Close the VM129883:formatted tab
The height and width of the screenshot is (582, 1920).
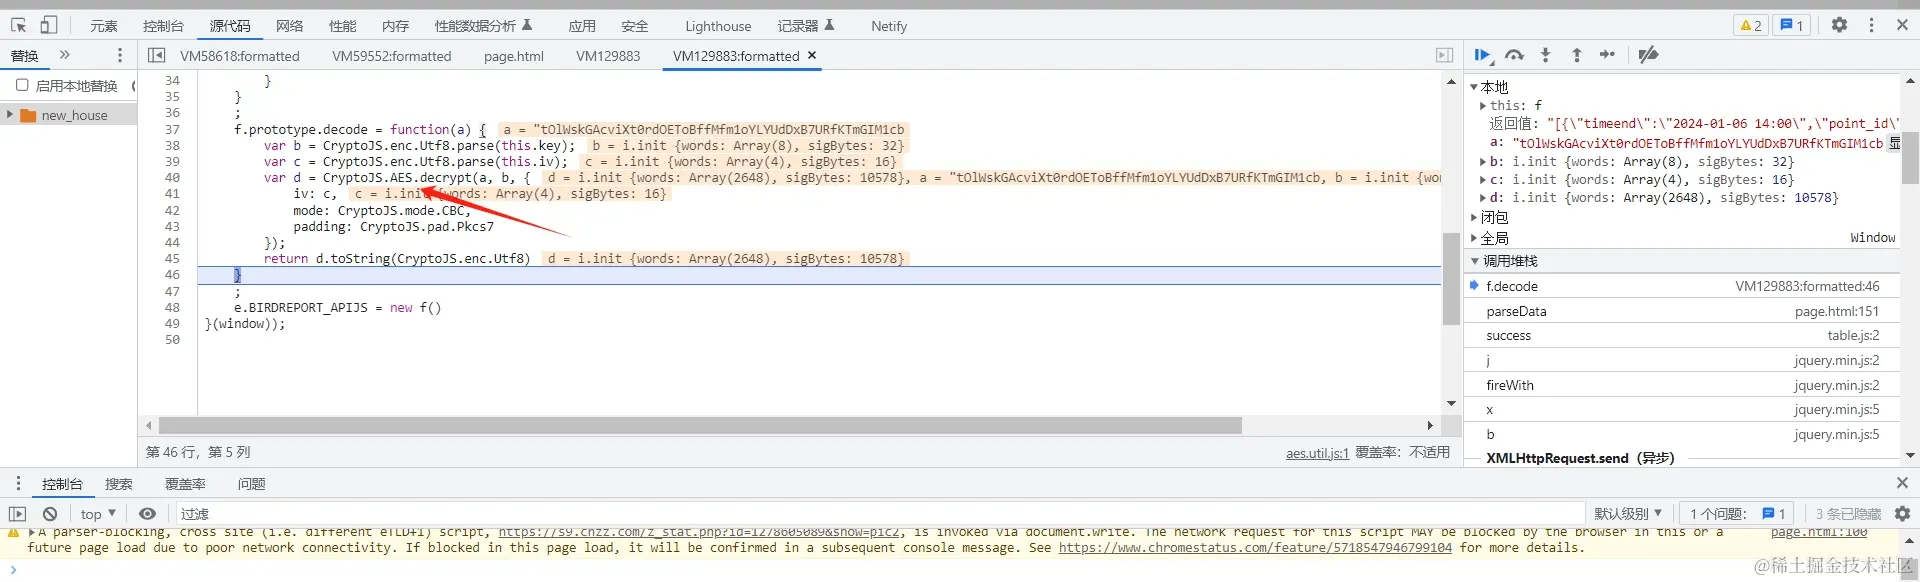tap(812, 55)
